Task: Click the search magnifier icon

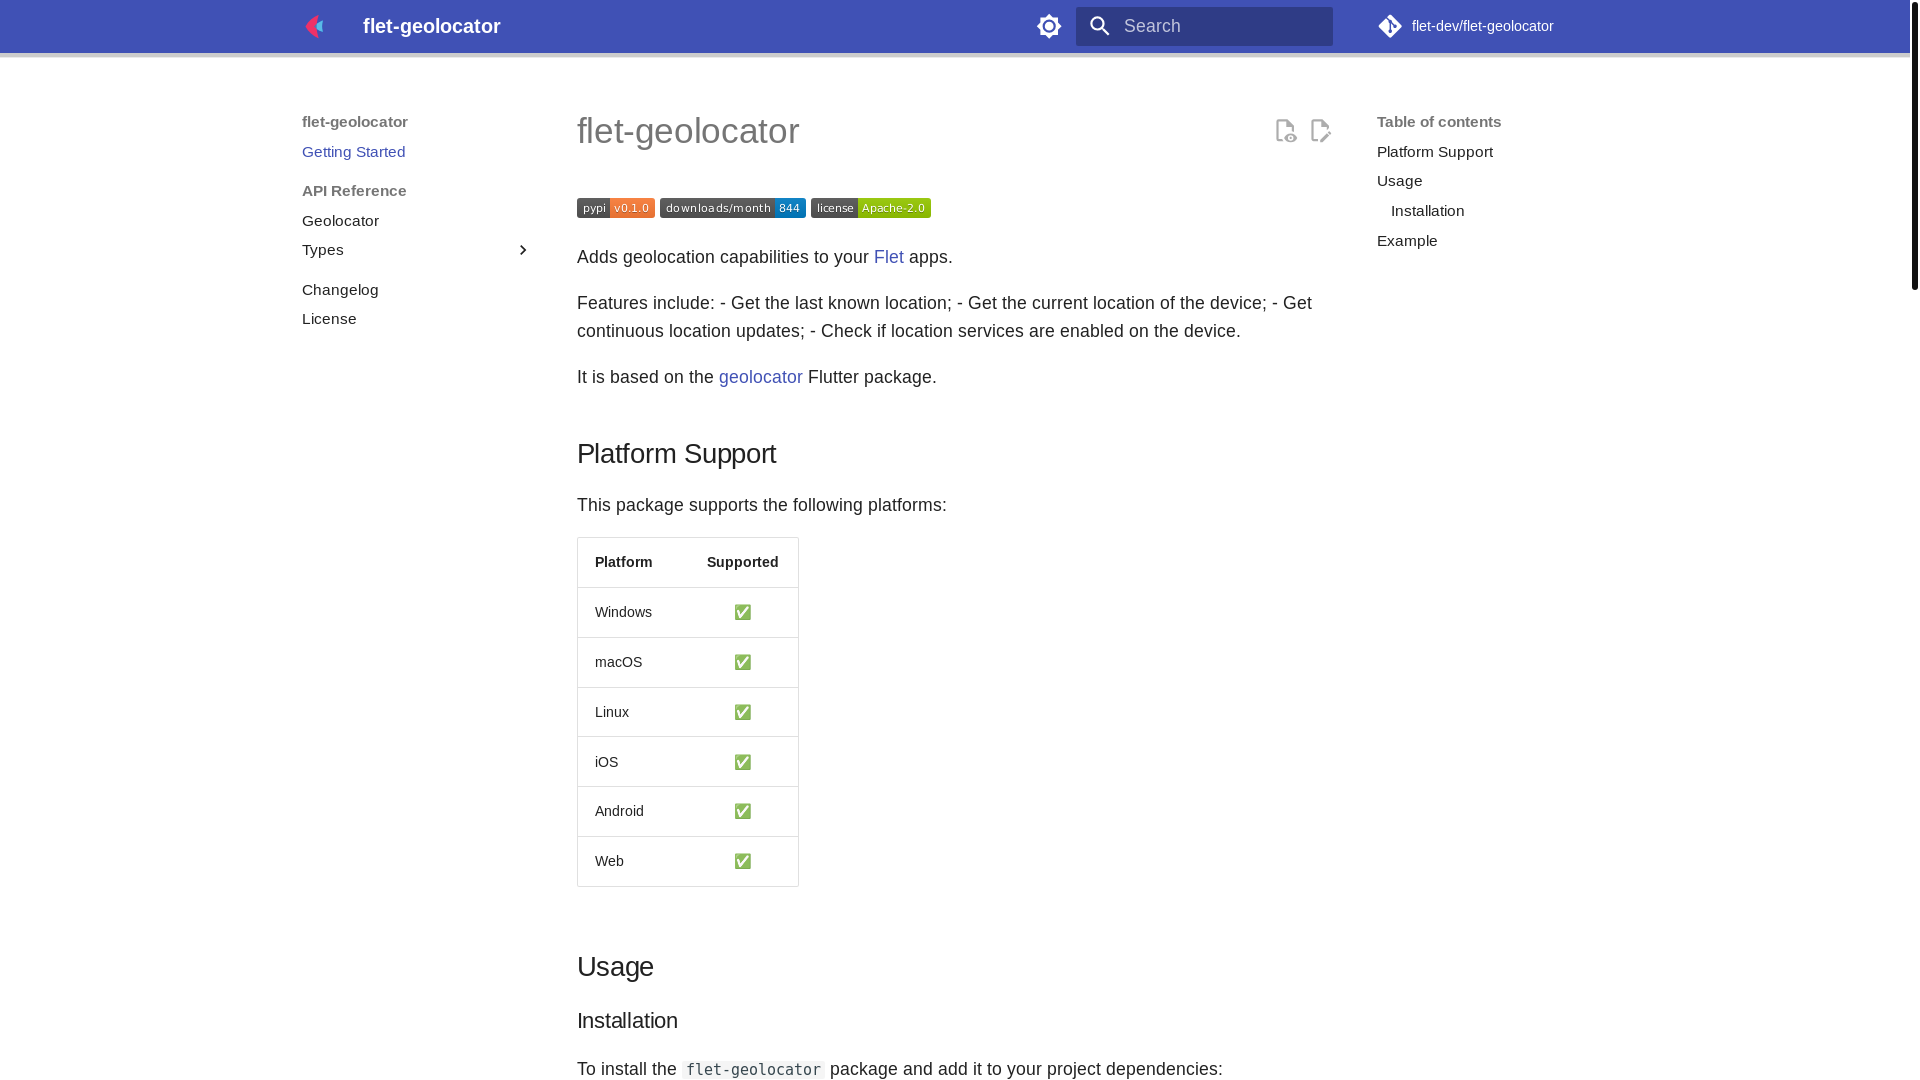Action: (x=1100, y=26)
